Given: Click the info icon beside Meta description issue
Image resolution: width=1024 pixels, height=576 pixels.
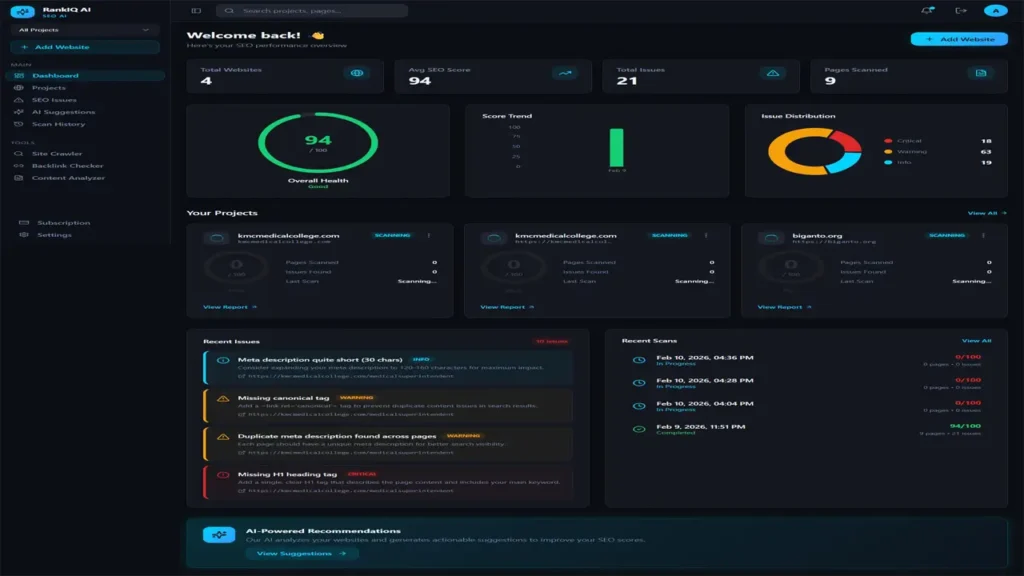Looking at the screenshot, I should (223, 360).
